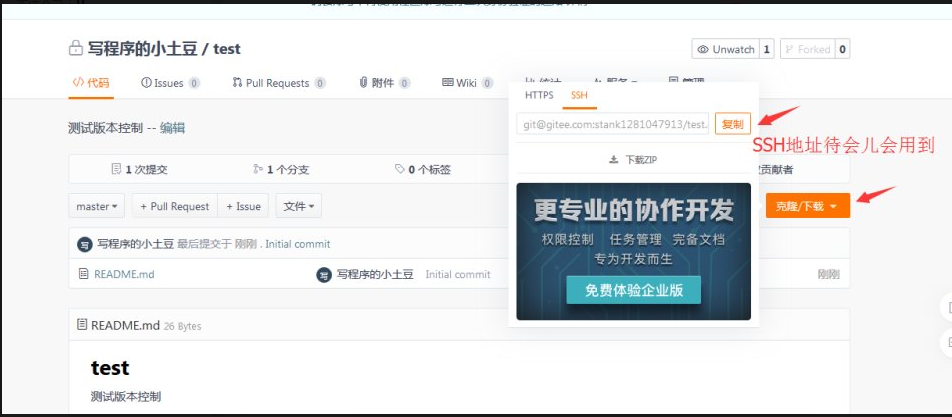Open the README.md file link

(x=124, y=274)
